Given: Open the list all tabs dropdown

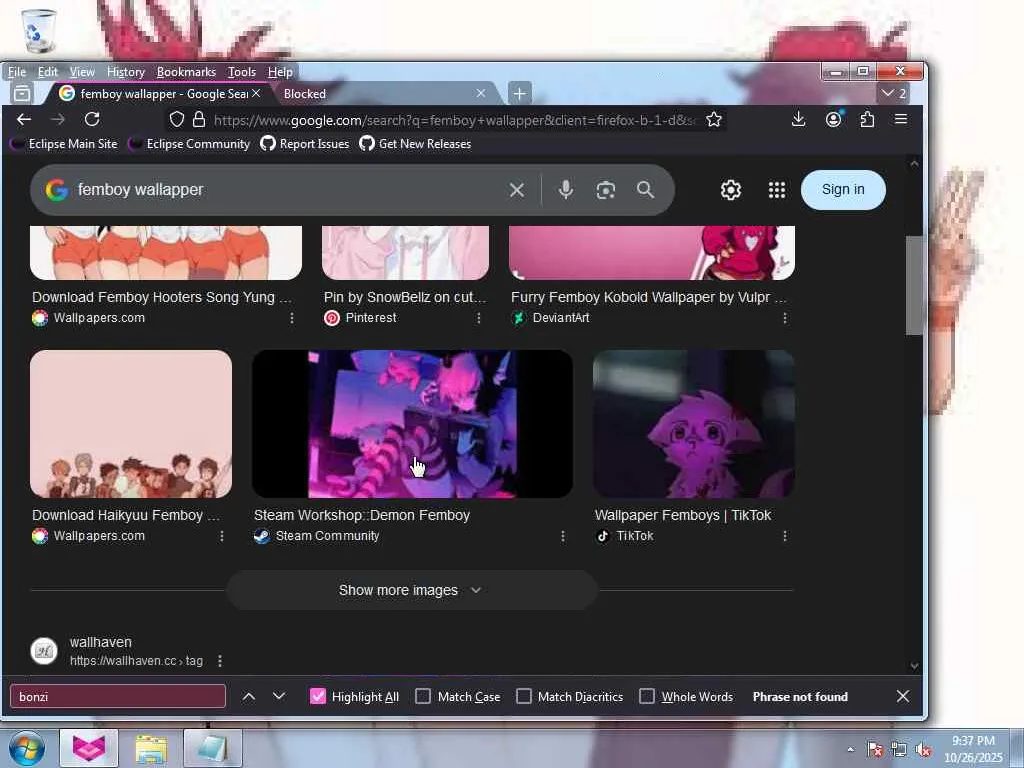Looking at the screenshot, I should (x=893, y=93).
